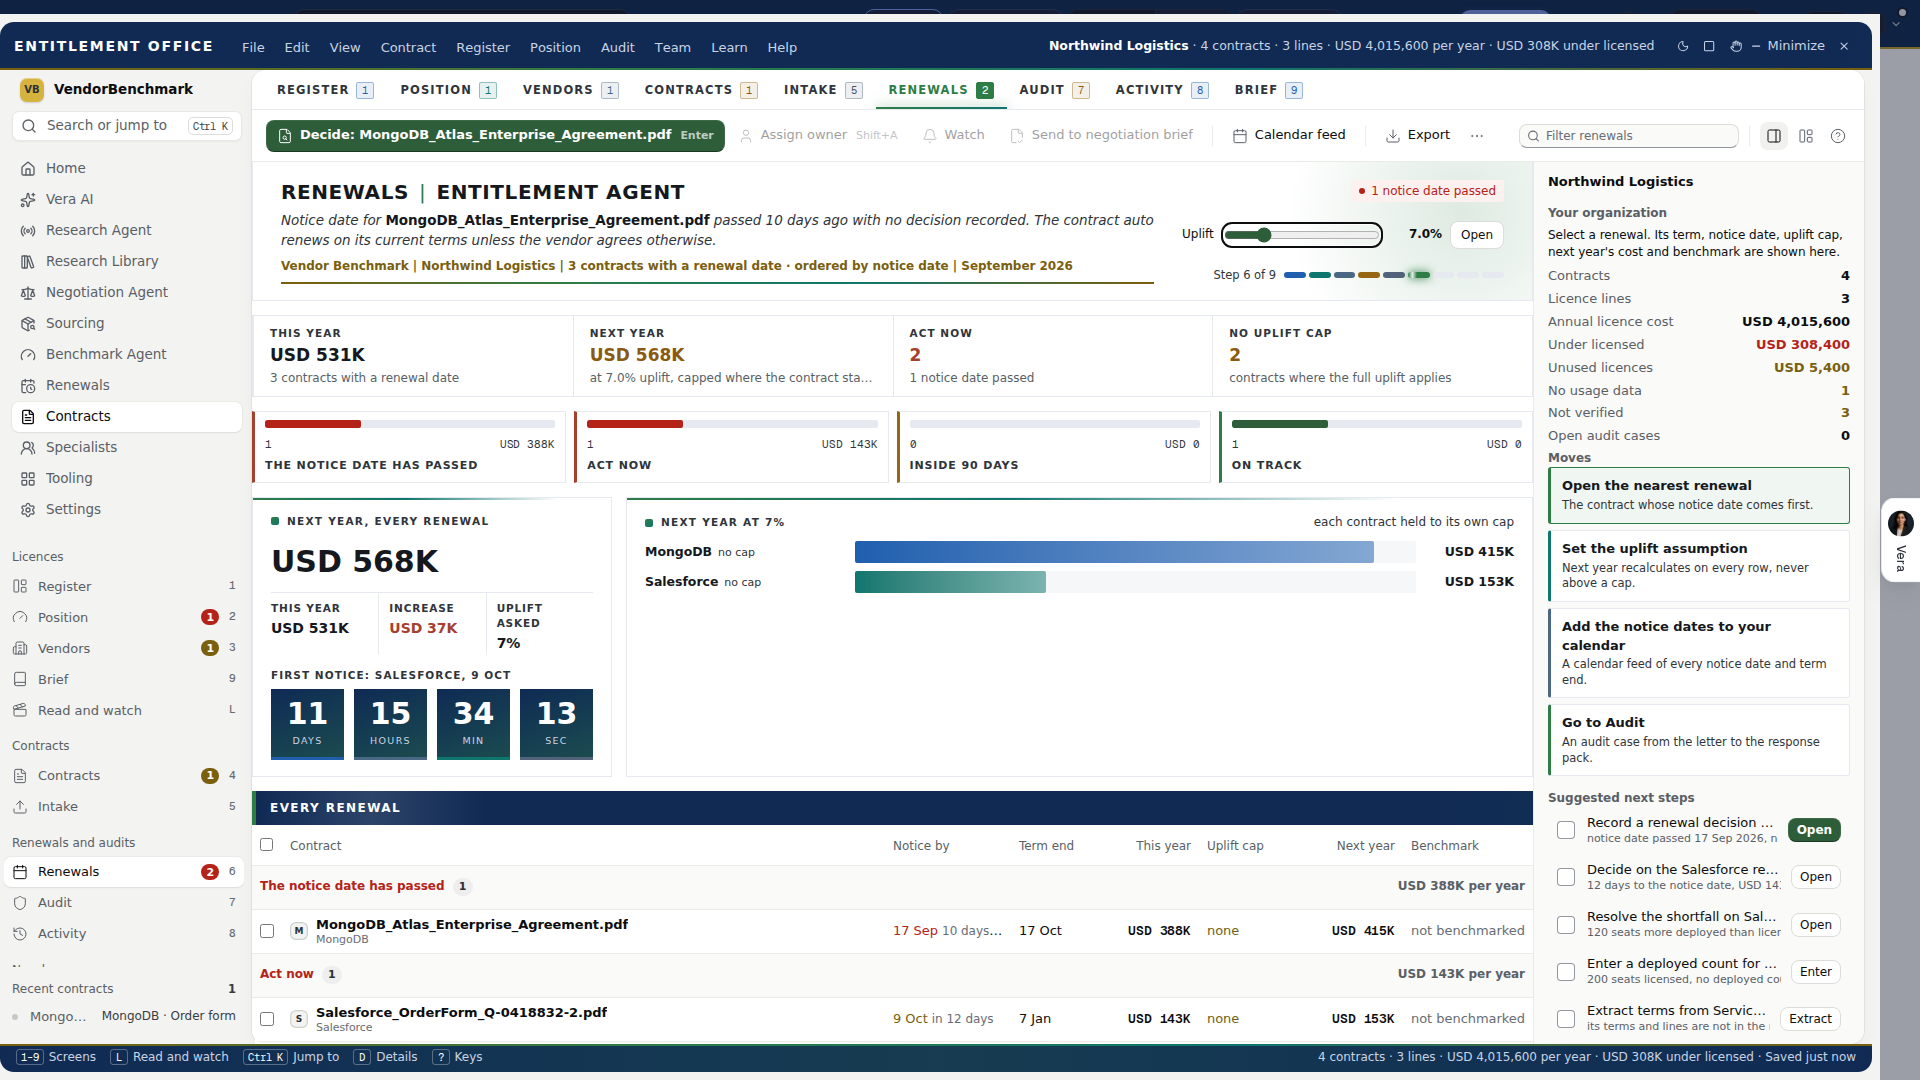Screen dimensions: 1920x1080
Task: Check the Salesforce_OrderForm row checkbox
Action: click(x=267, y=1019)
